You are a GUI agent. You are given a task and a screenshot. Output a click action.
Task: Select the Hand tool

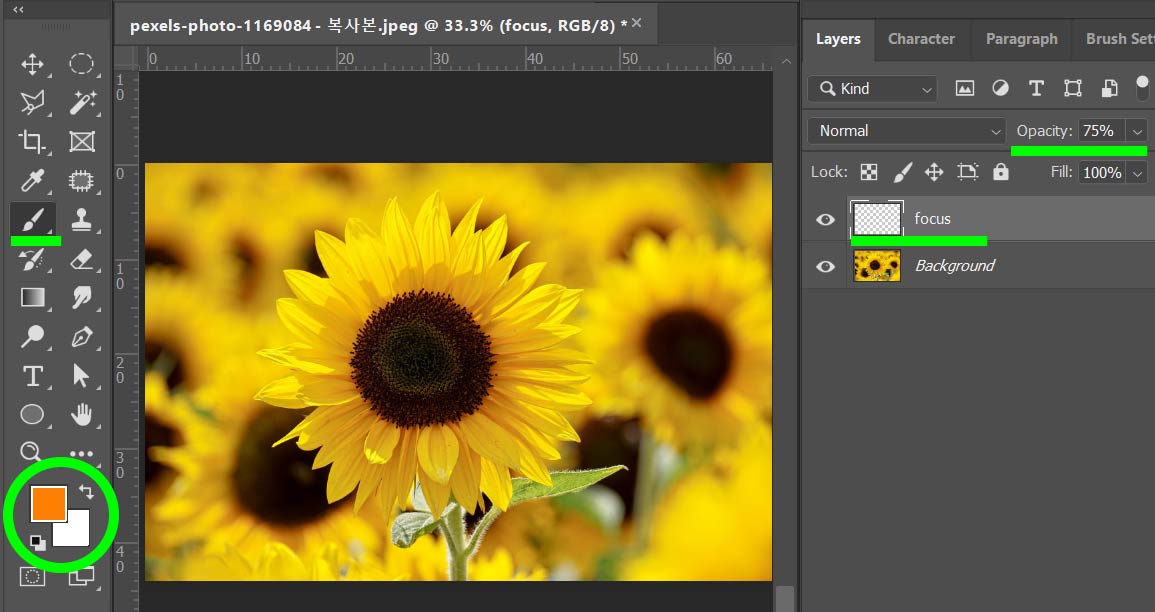[x=81, y=415]
